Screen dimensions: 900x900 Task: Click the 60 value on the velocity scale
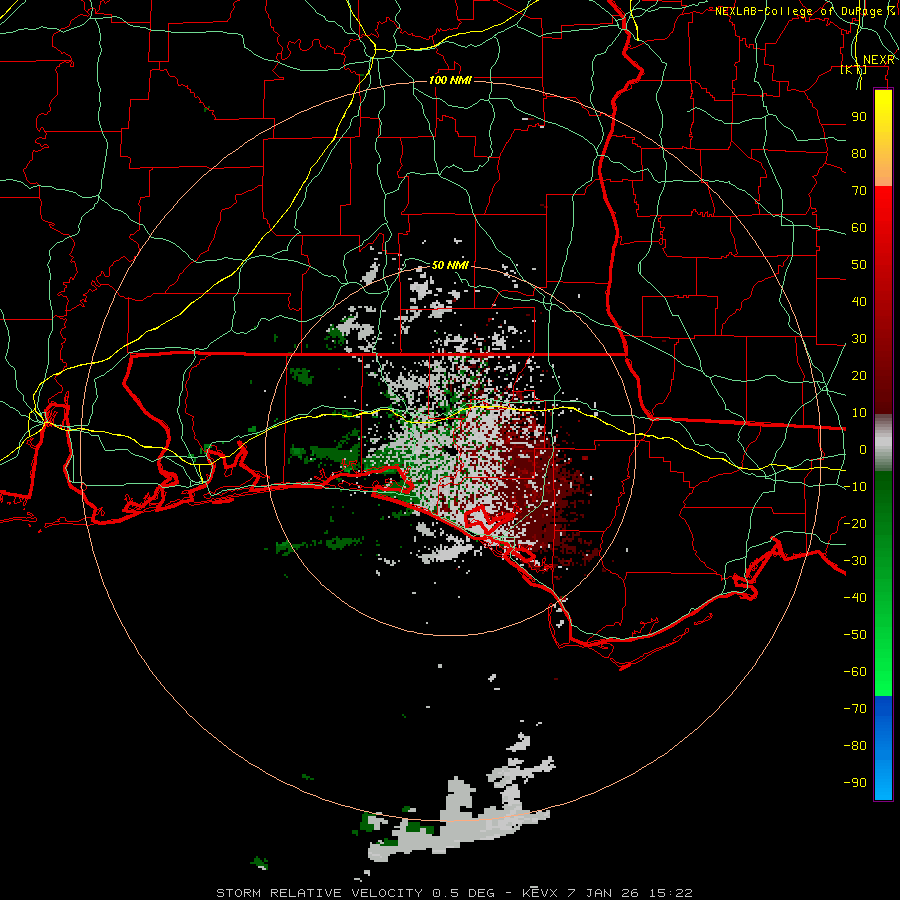click(859, 228)
